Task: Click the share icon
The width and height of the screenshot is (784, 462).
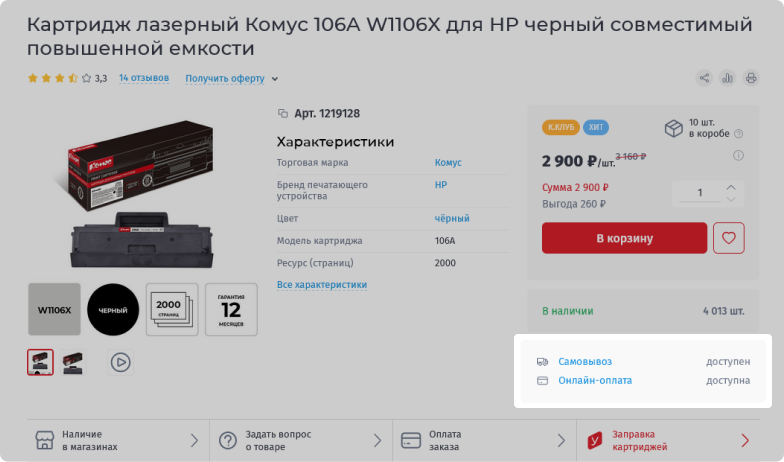Action: click(x=704, y=78)
